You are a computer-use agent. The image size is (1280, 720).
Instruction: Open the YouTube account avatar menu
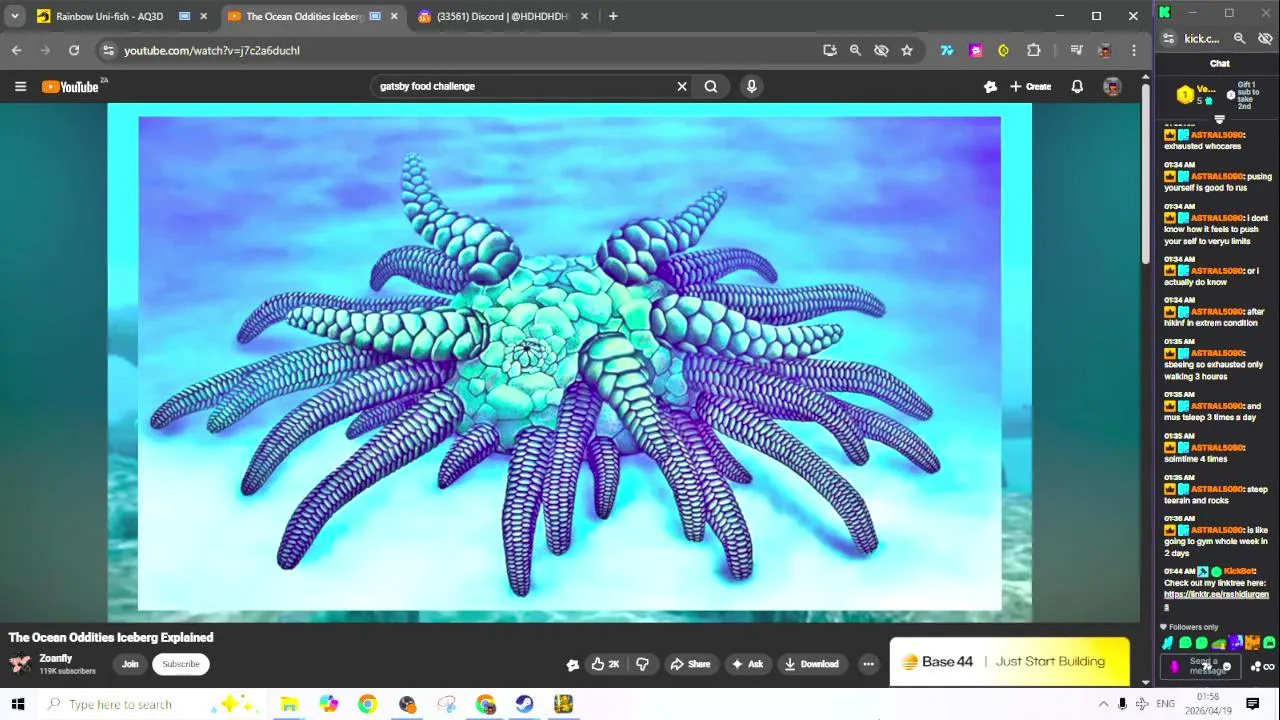[1112, 86]
